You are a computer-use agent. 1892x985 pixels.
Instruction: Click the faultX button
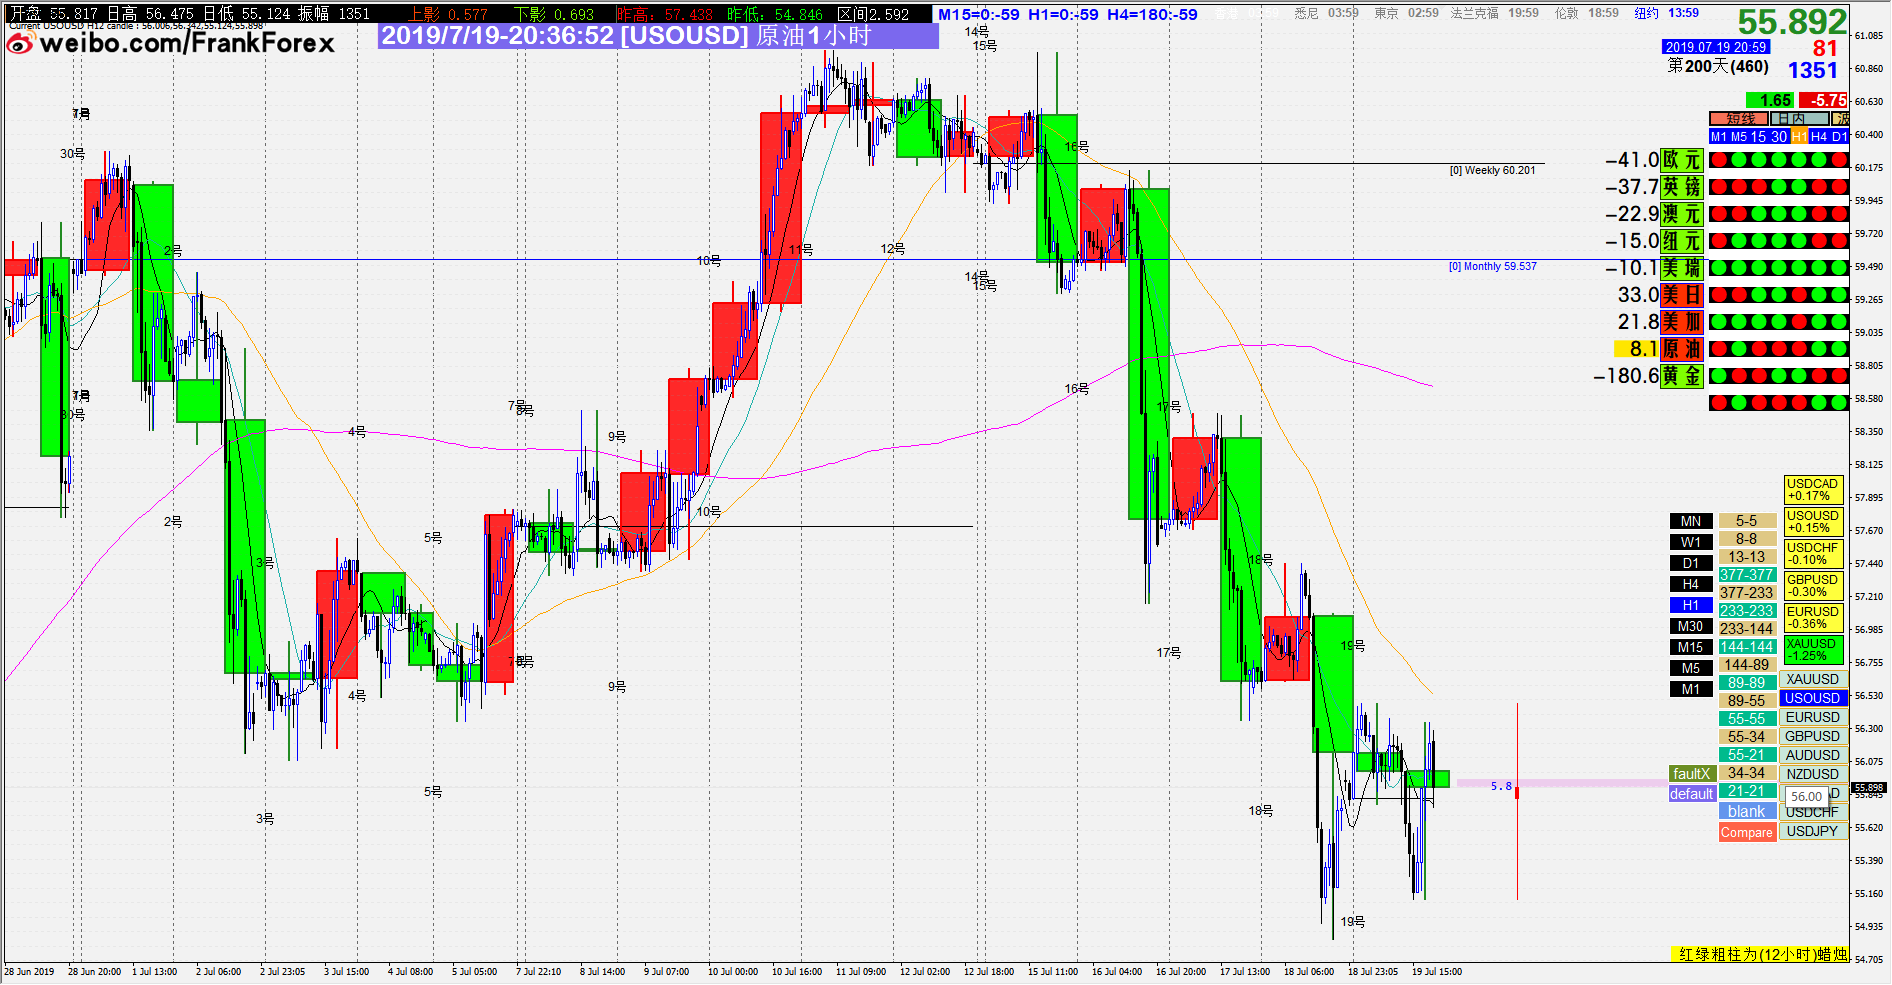pyautogui.click(x=1692, y=774)
